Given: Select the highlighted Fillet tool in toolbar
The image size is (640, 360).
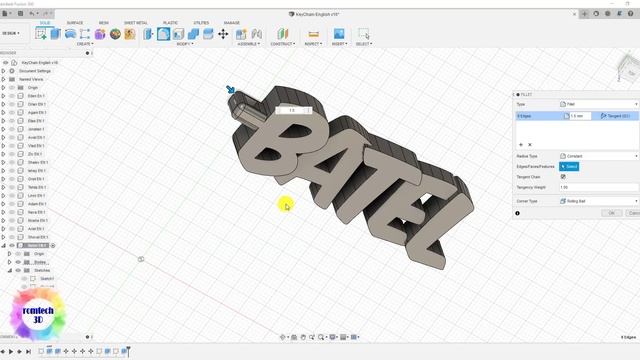Looking at the screenshot, I should [163, 34].
